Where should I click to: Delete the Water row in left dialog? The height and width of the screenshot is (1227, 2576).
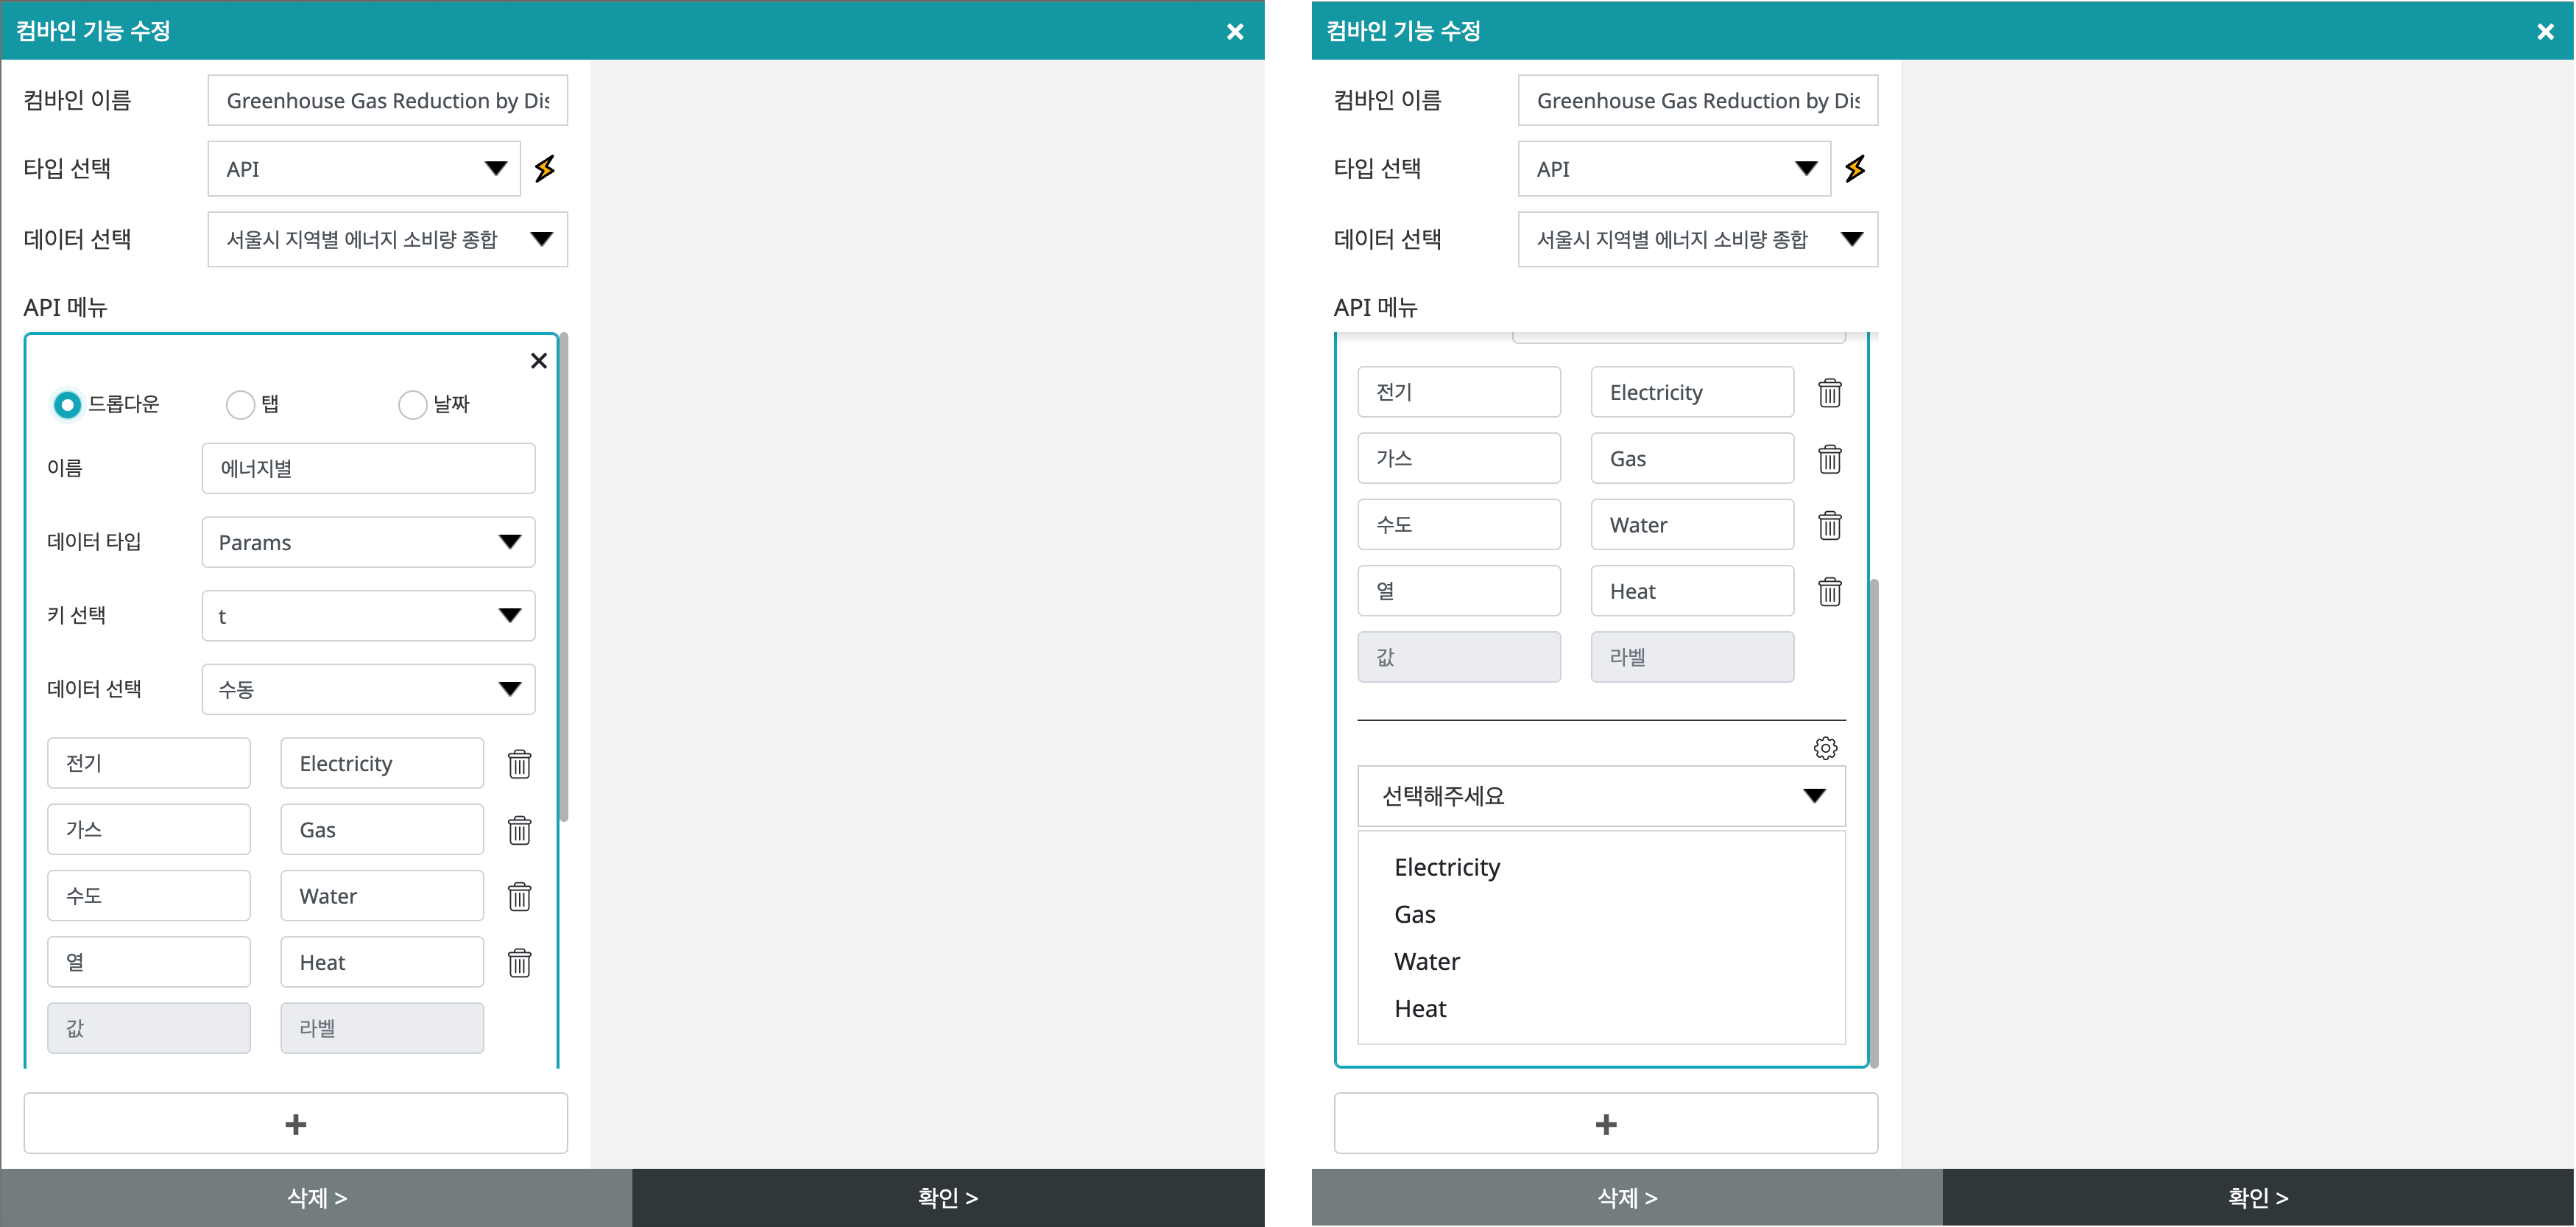[519, 896]
